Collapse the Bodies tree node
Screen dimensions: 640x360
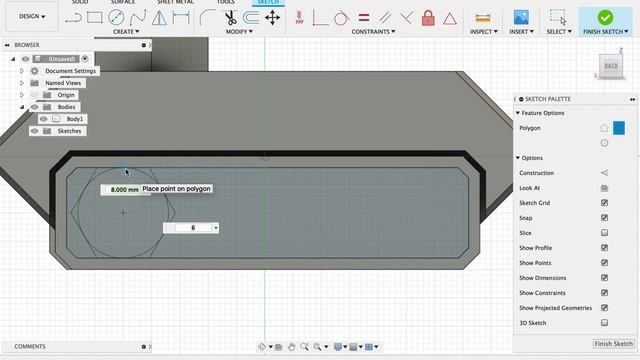coord(22,107)
